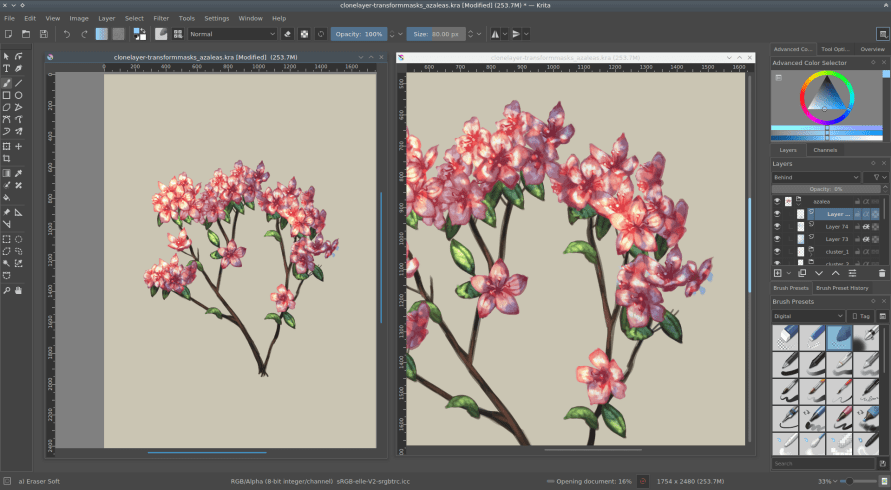Screen dimensions: 891x490
Task: Select the Fill bucket tool
Action: click(x=6, y=197)
